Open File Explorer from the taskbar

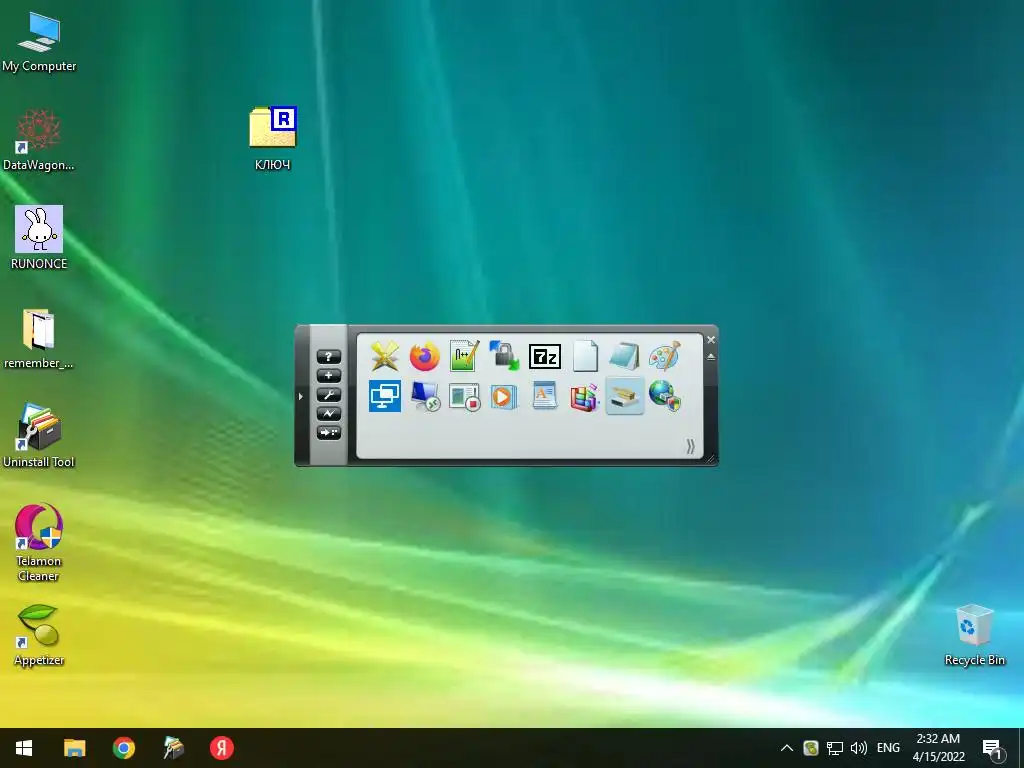pos(74,748)
